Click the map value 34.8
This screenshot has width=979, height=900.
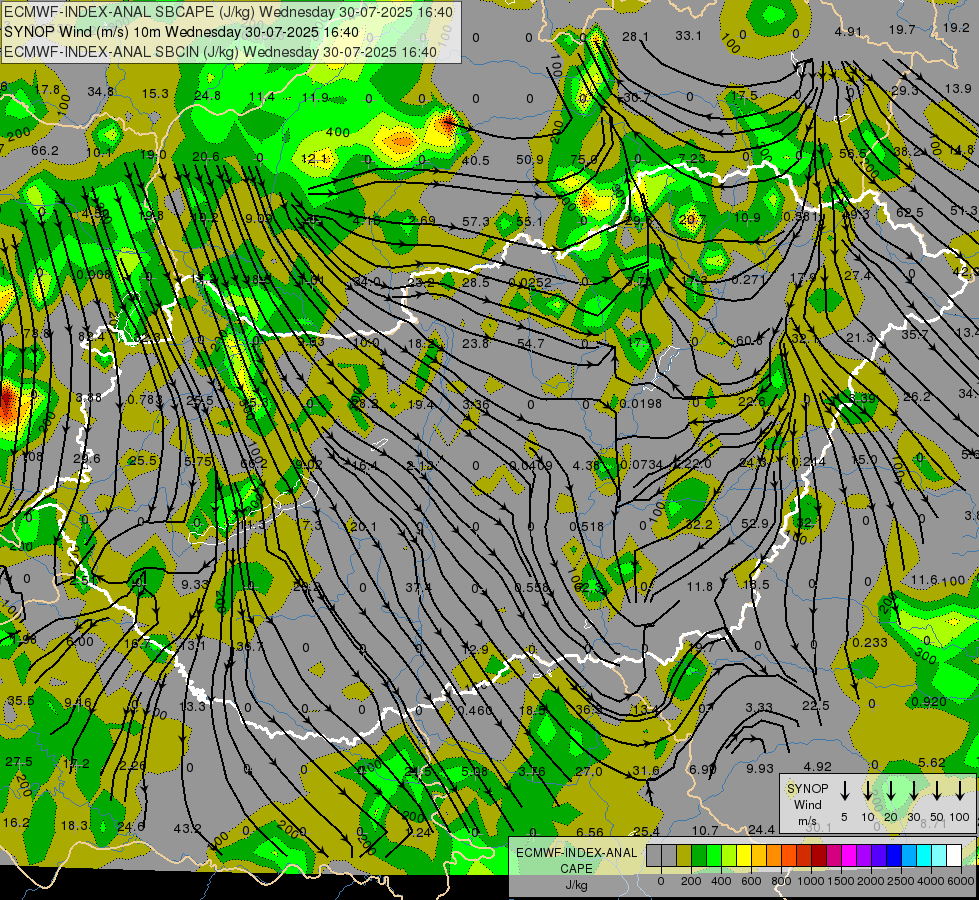101,92
